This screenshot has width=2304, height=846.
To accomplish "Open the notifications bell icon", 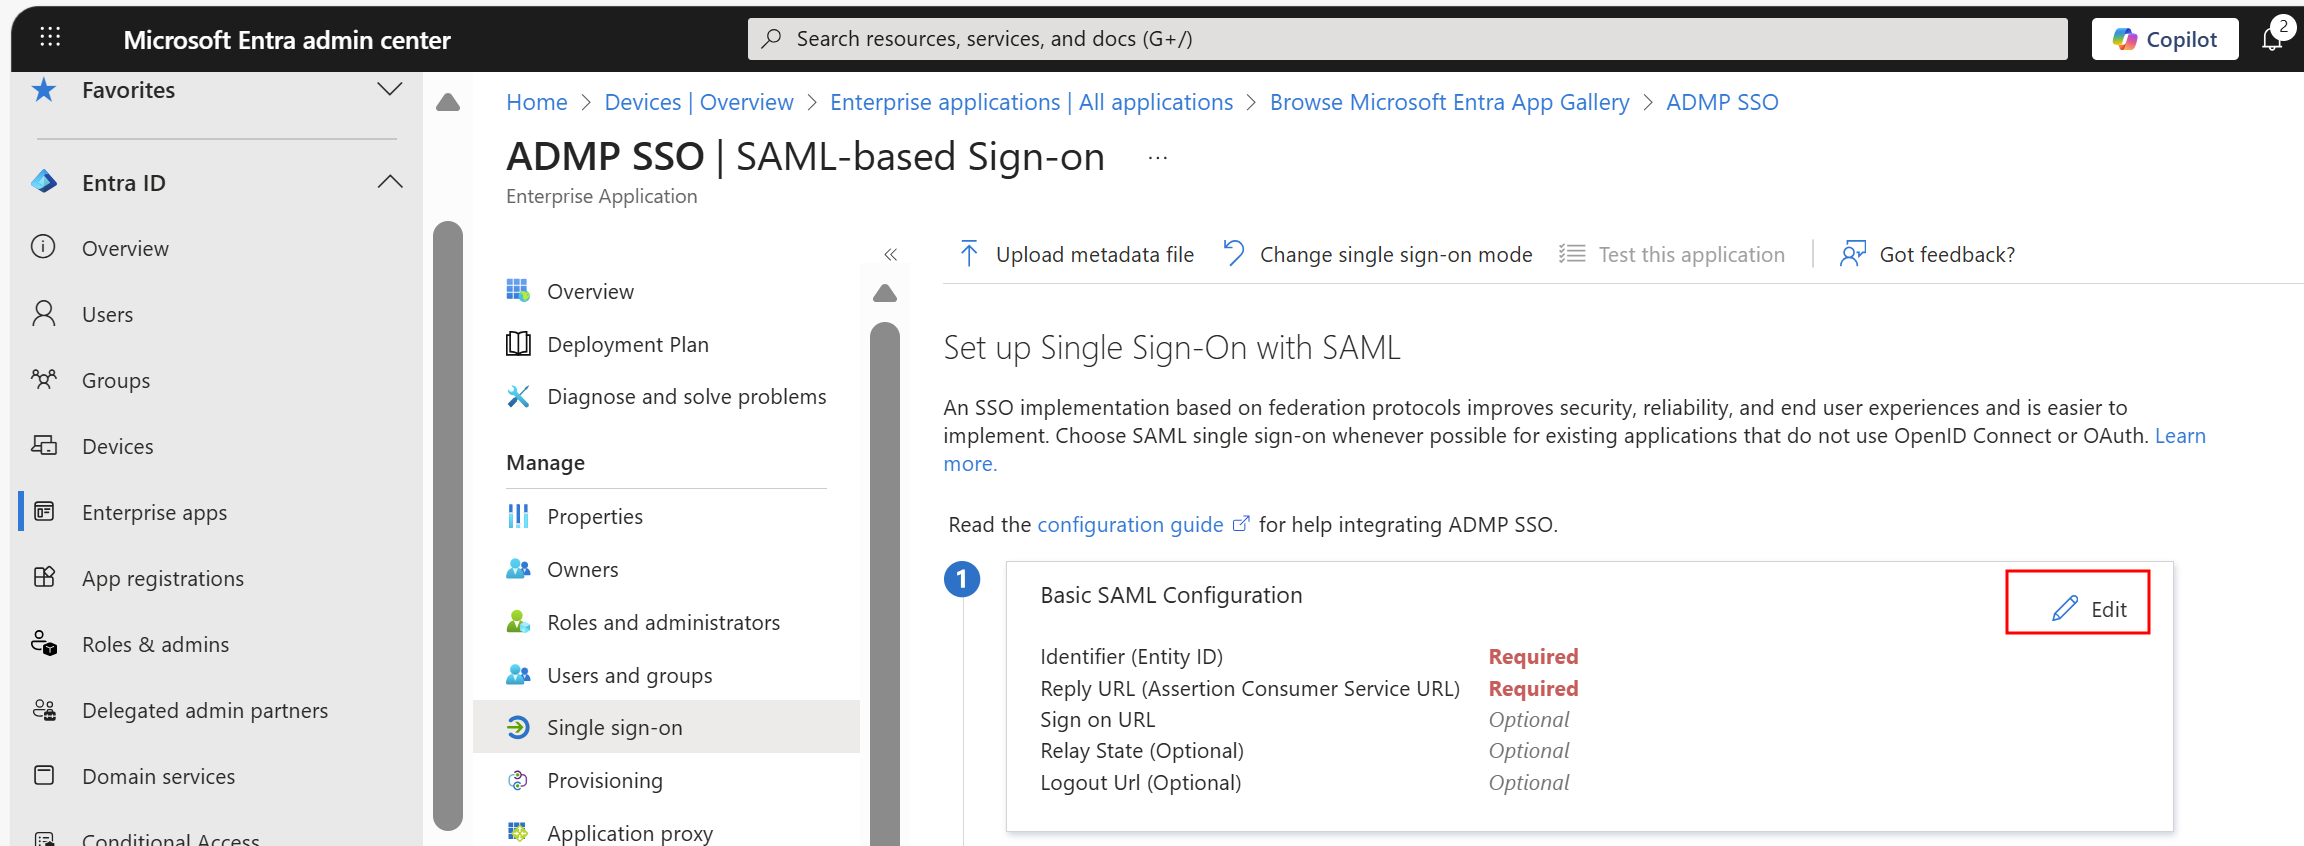I will tap(2272, 38).
